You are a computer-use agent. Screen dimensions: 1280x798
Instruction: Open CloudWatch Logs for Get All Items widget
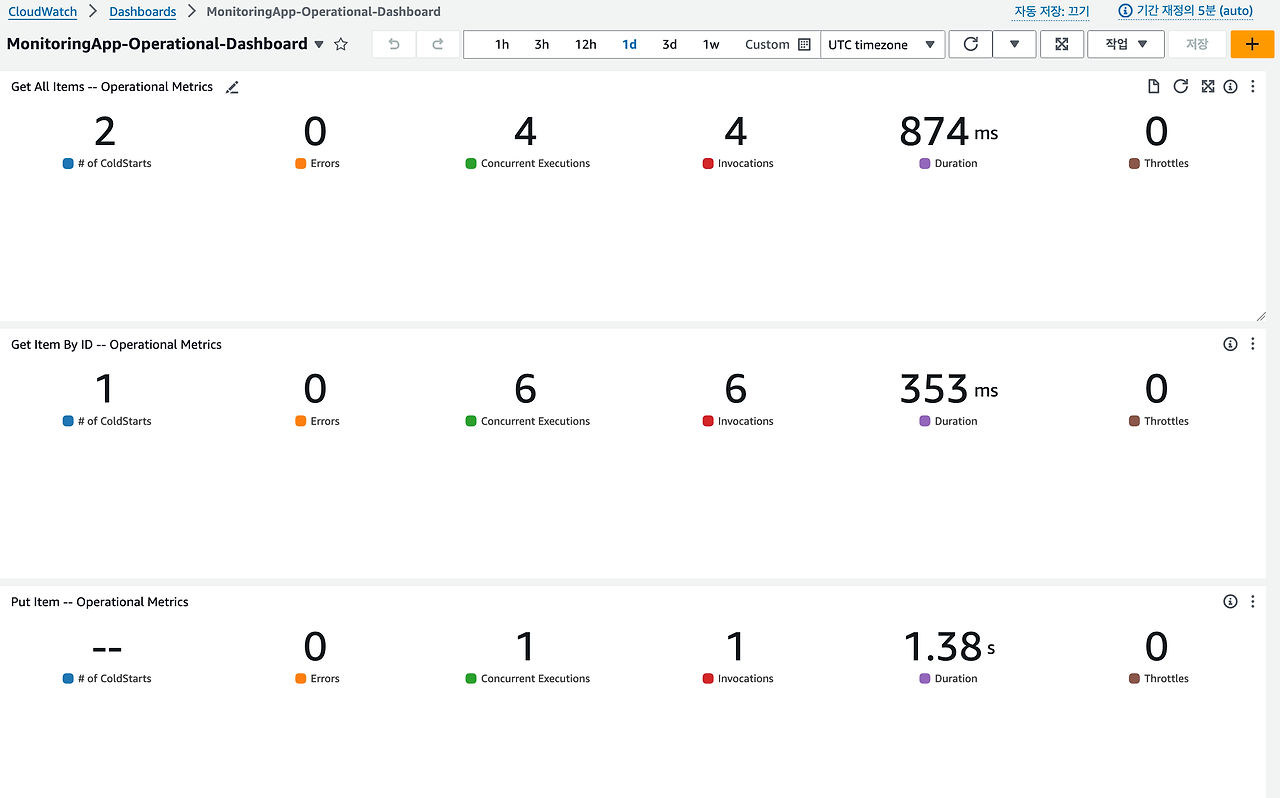tap(1152, 86)
